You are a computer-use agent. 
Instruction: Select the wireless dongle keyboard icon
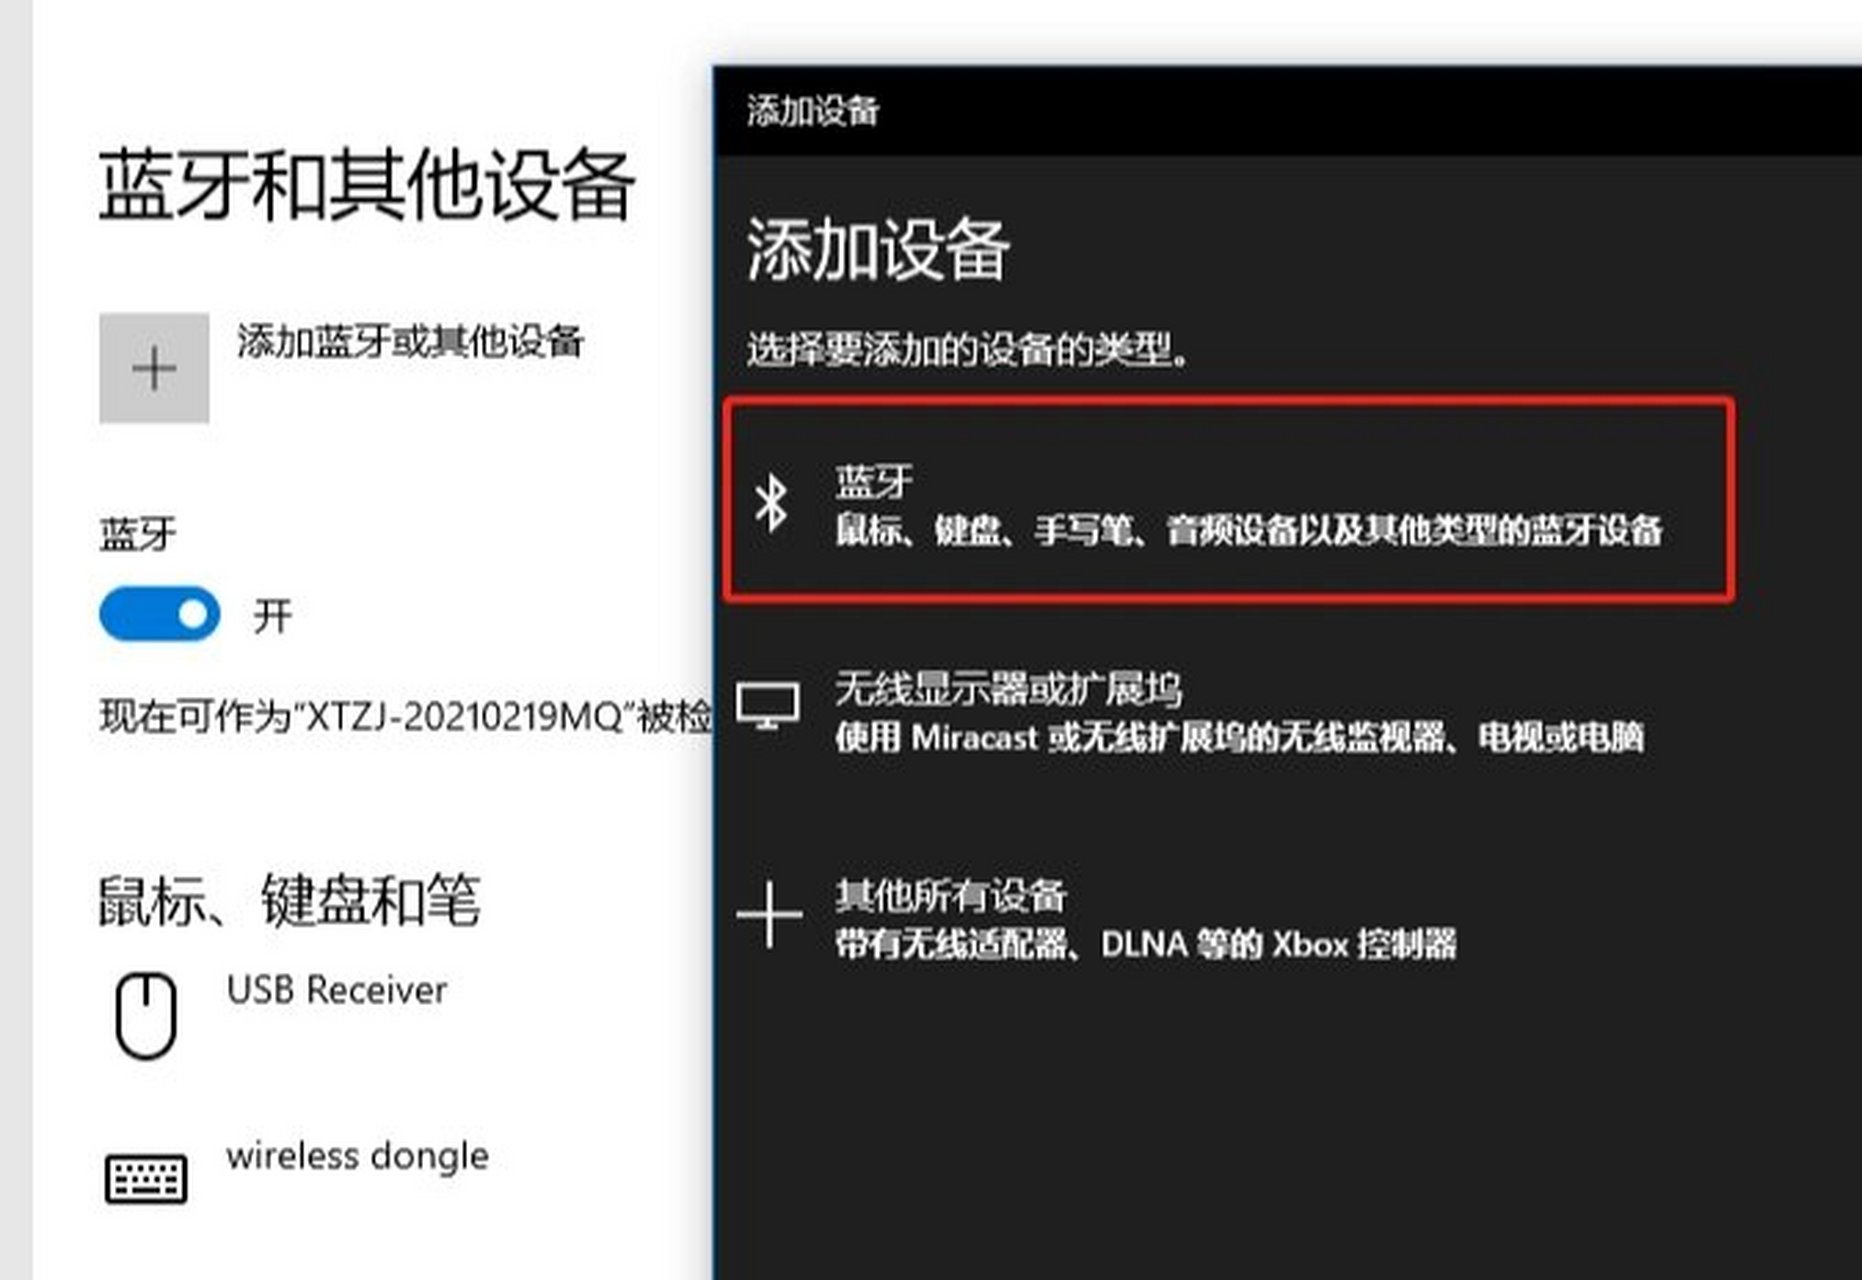click(x=146, y=1179)
